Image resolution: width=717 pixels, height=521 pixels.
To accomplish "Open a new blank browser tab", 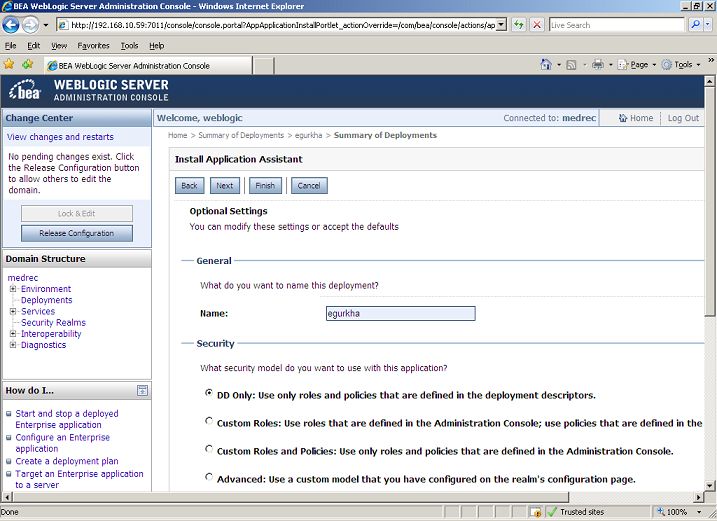I will click(x=263, y=66).
